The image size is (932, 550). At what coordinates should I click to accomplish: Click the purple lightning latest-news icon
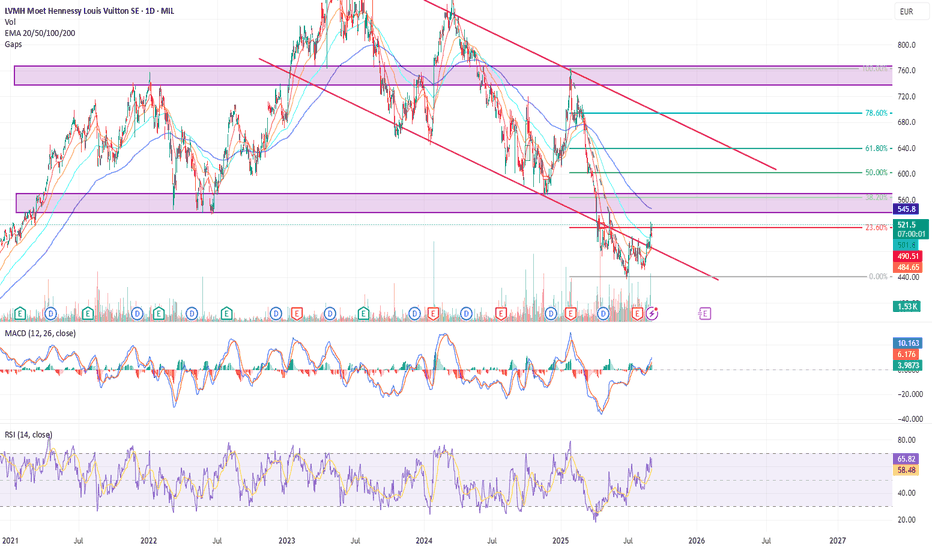pyautogui.click(x=652, y=313)
